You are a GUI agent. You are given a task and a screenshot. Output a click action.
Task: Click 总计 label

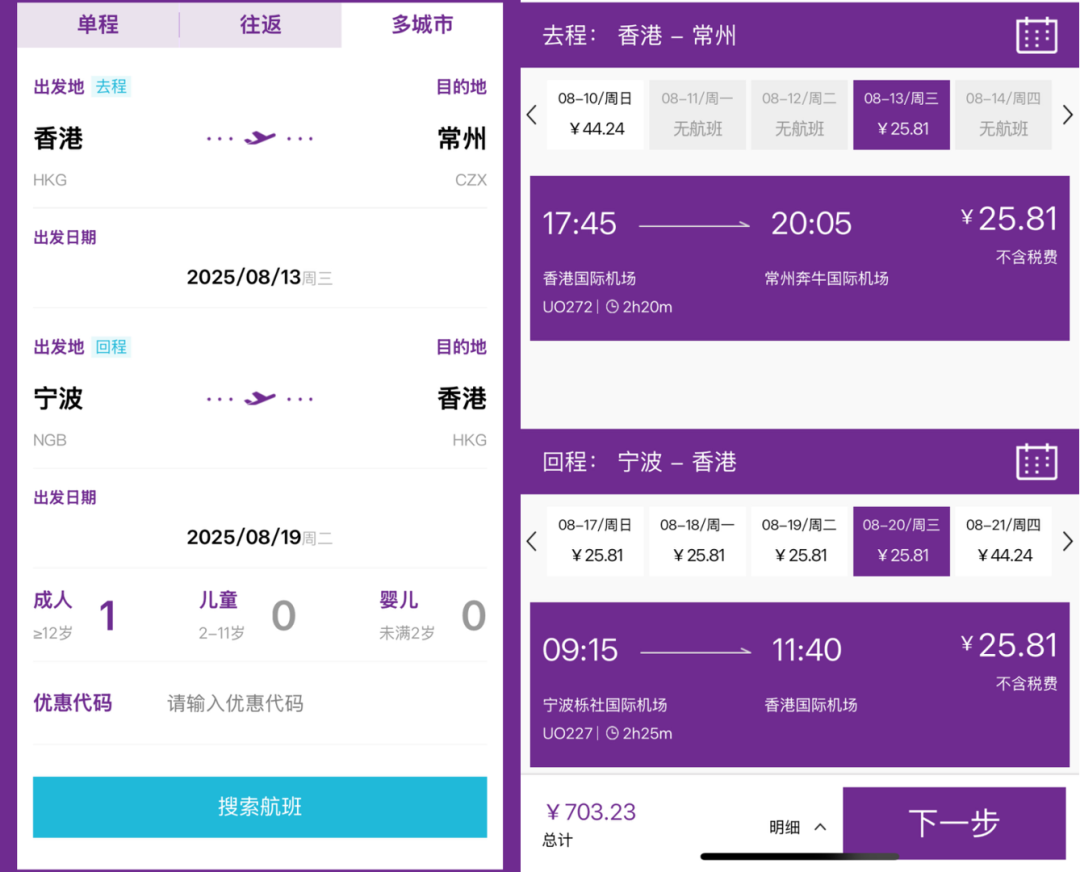[x=557, y=840]
